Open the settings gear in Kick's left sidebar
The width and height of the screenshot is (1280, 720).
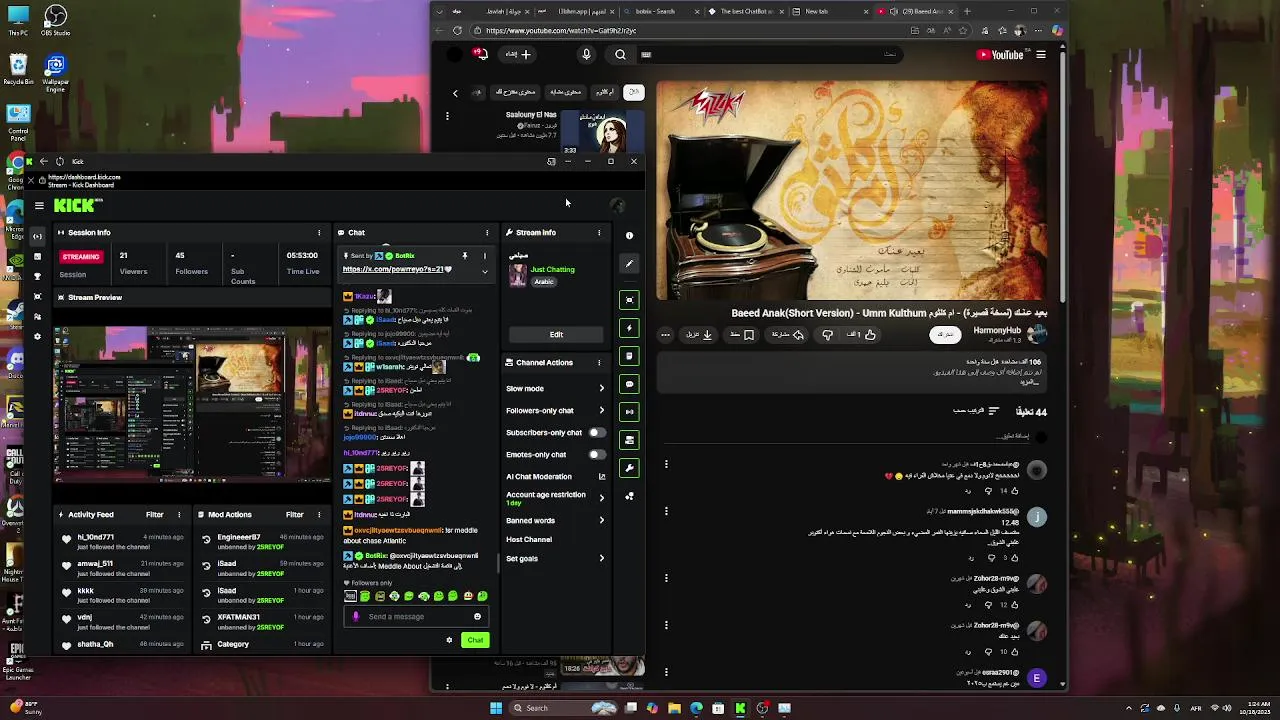pos(38,336)
